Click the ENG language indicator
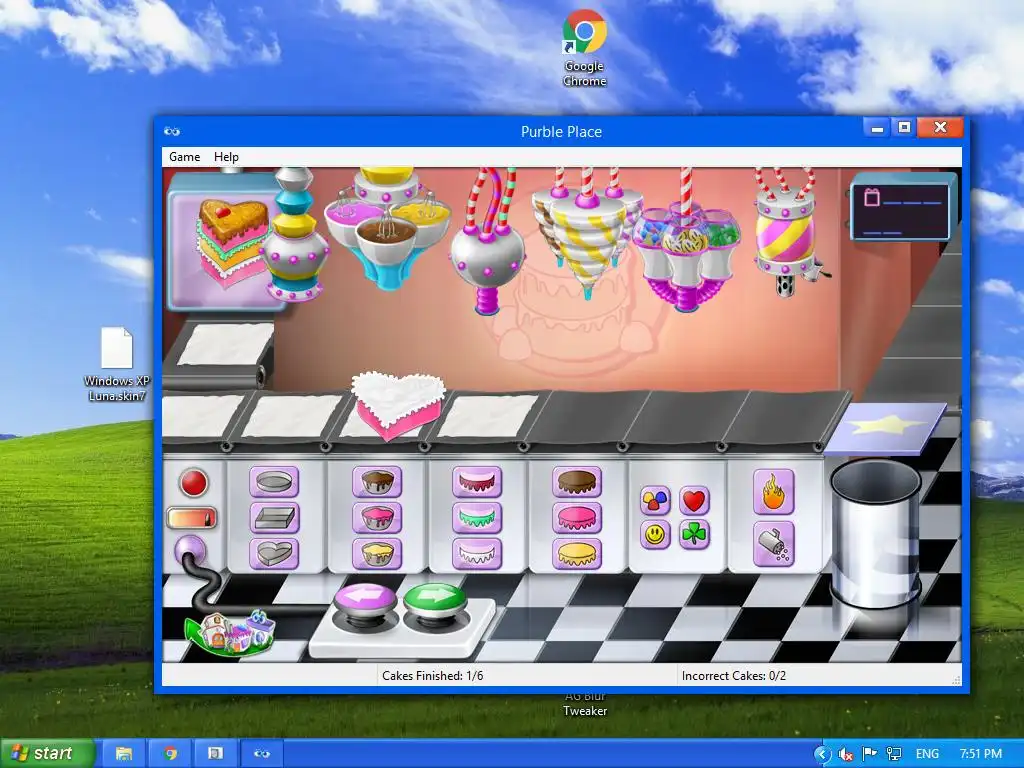The image size is (1024, 768). tap(927, 754)
